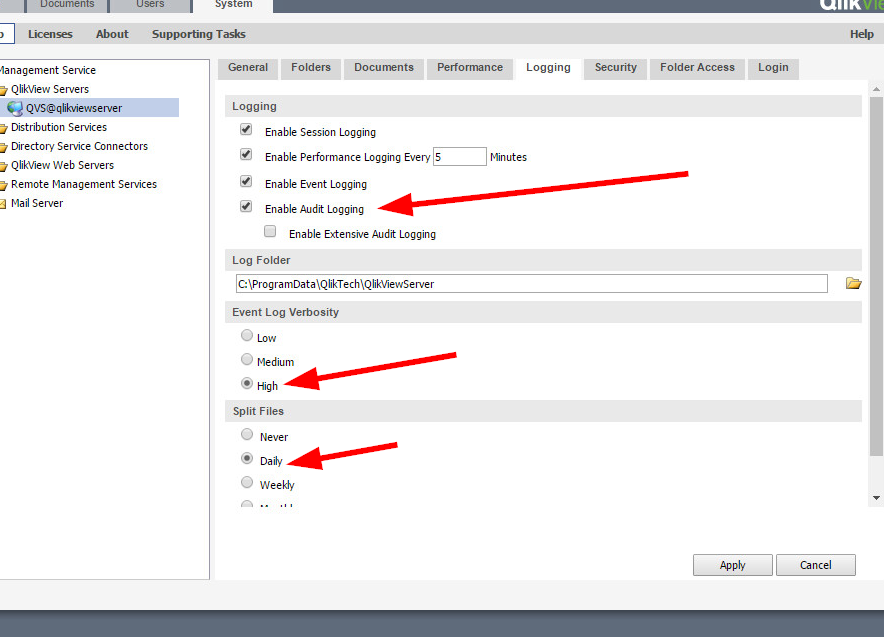Select Mail Server in tree
Screen dimensions: 884x637
[37, 204]
